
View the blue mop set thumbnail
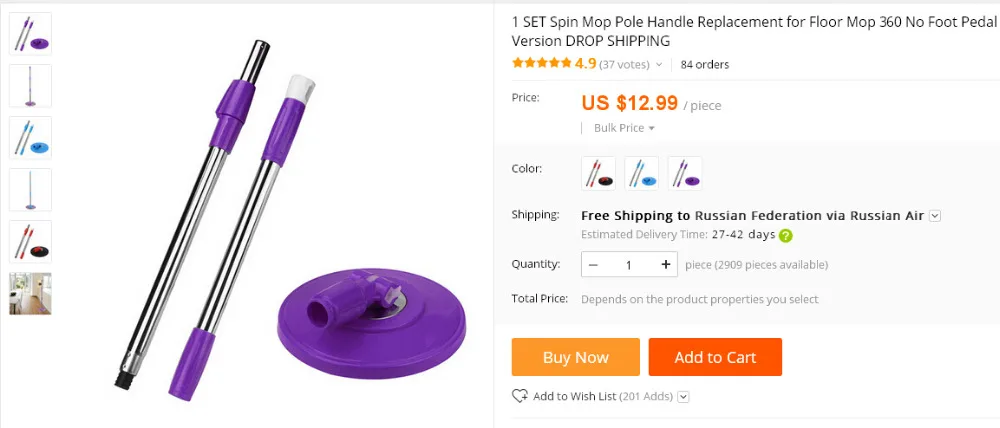coord(30,138)
